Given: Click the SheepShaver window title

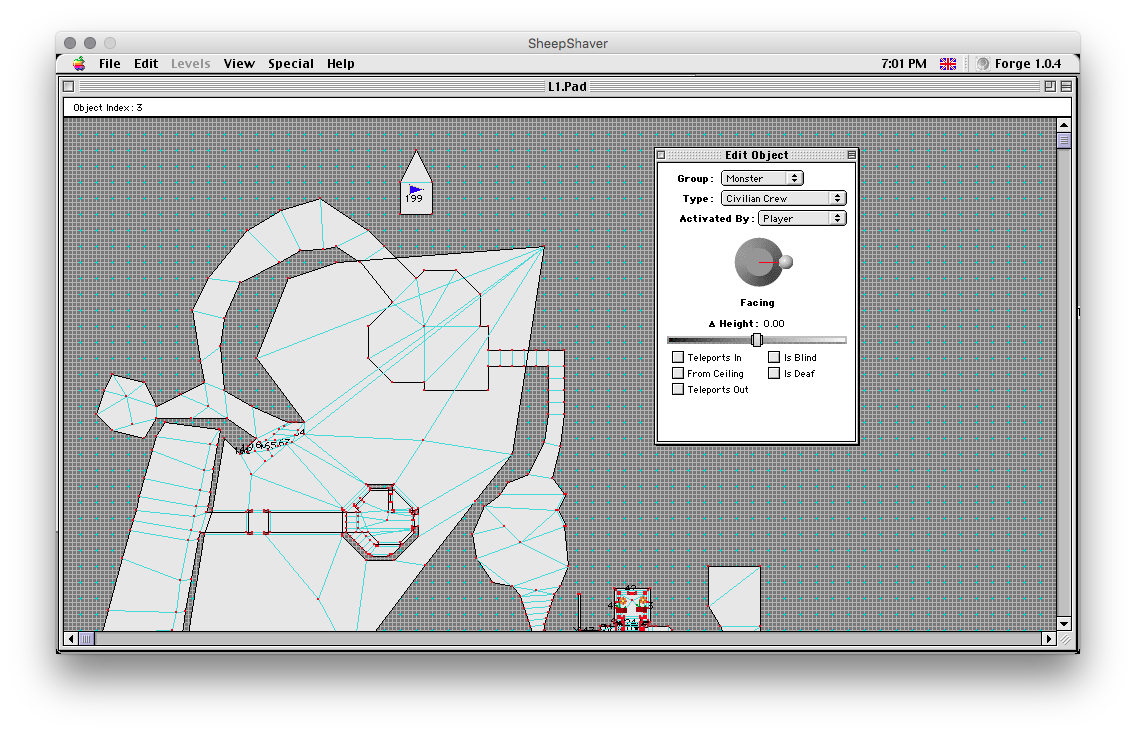Looking at the screenshot, I should coord(568,43).
